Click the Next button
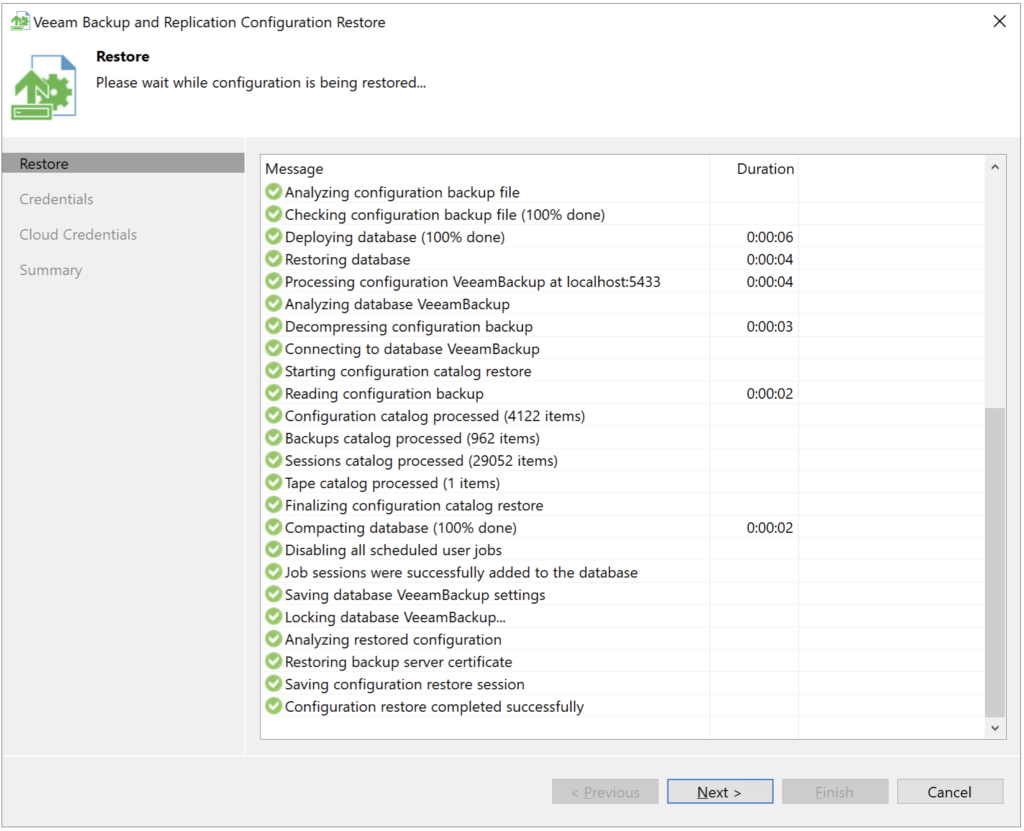The height and width of the screenshot is (831, 1024). (x=720, y=792)
